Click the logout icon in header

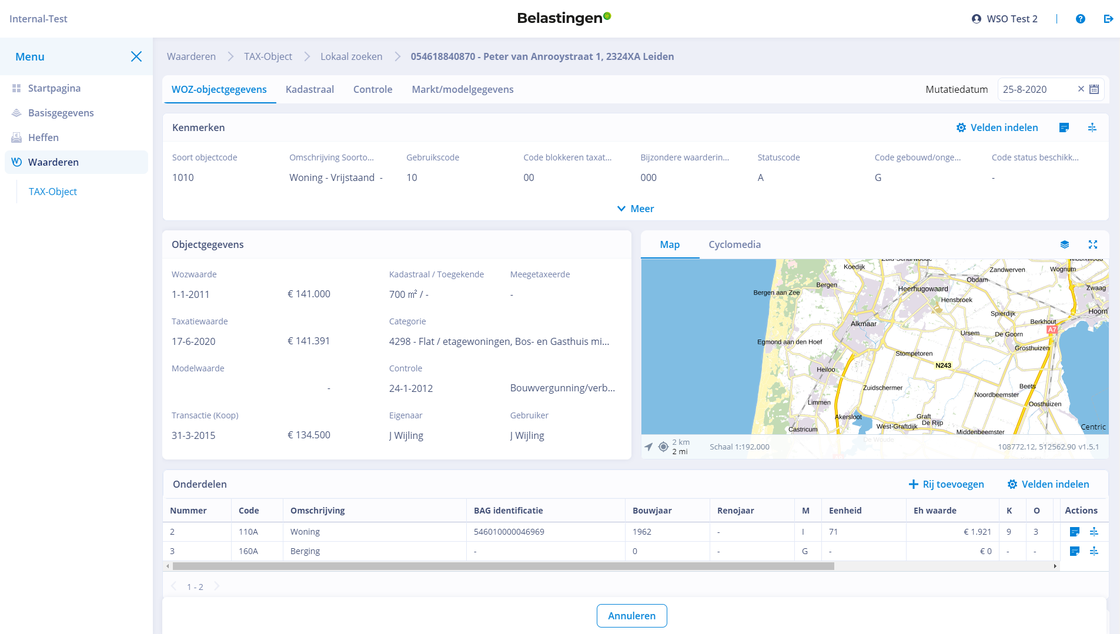tap(1108, 19)
